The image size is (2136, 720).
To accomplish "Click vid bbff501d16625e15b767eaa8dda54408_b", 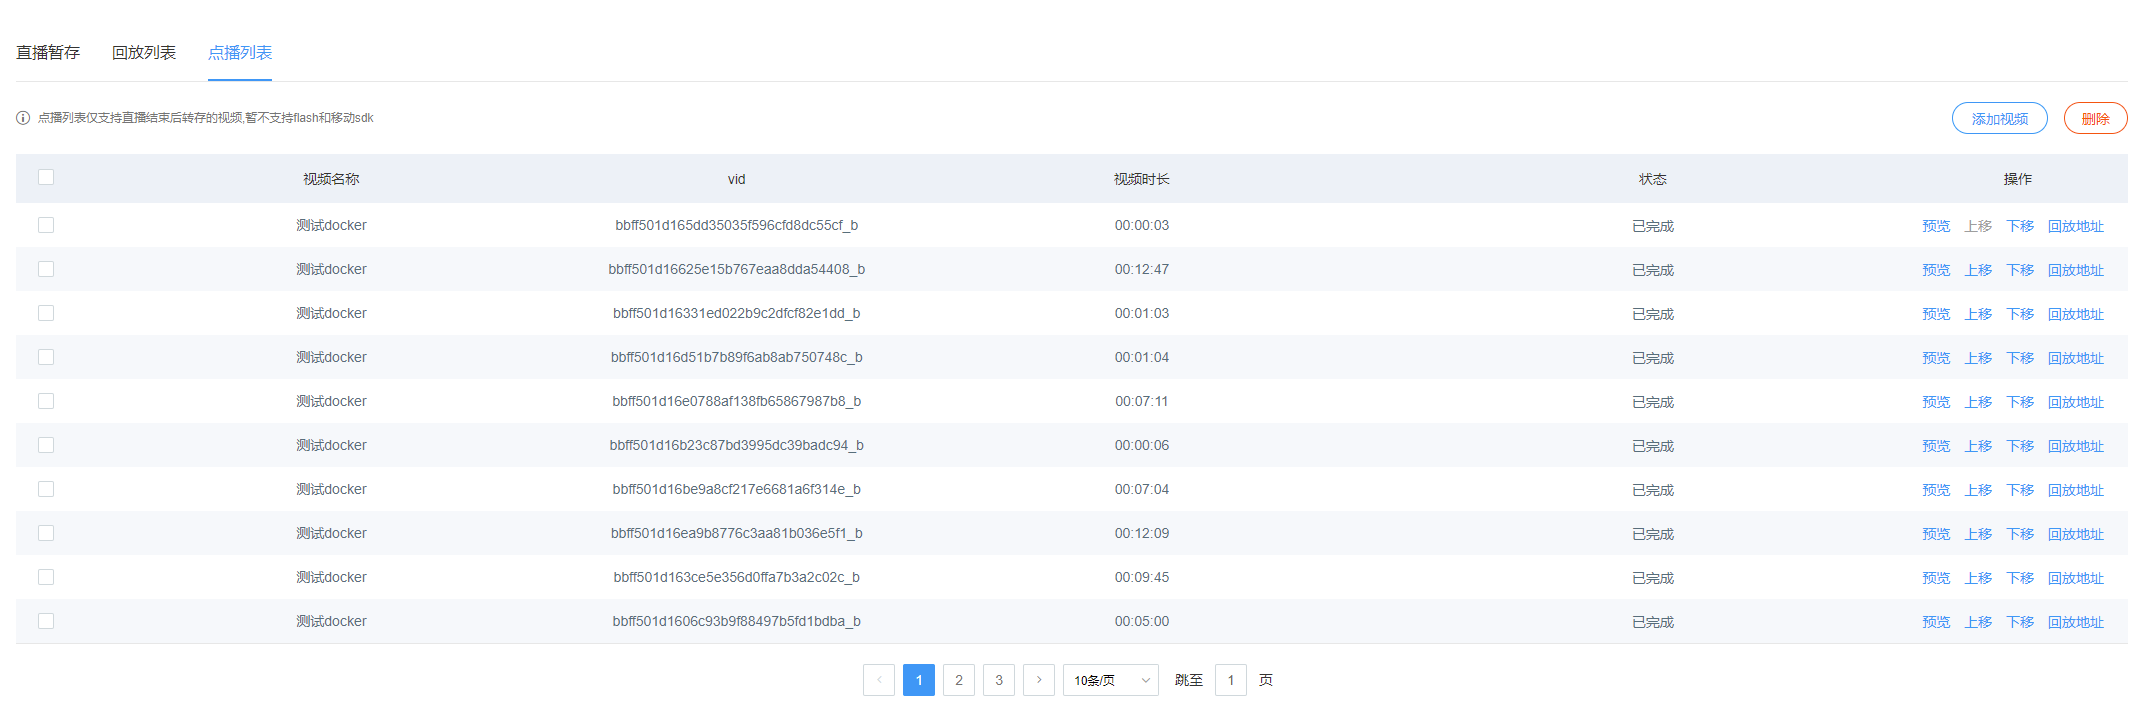I will (x=737, y=269).
